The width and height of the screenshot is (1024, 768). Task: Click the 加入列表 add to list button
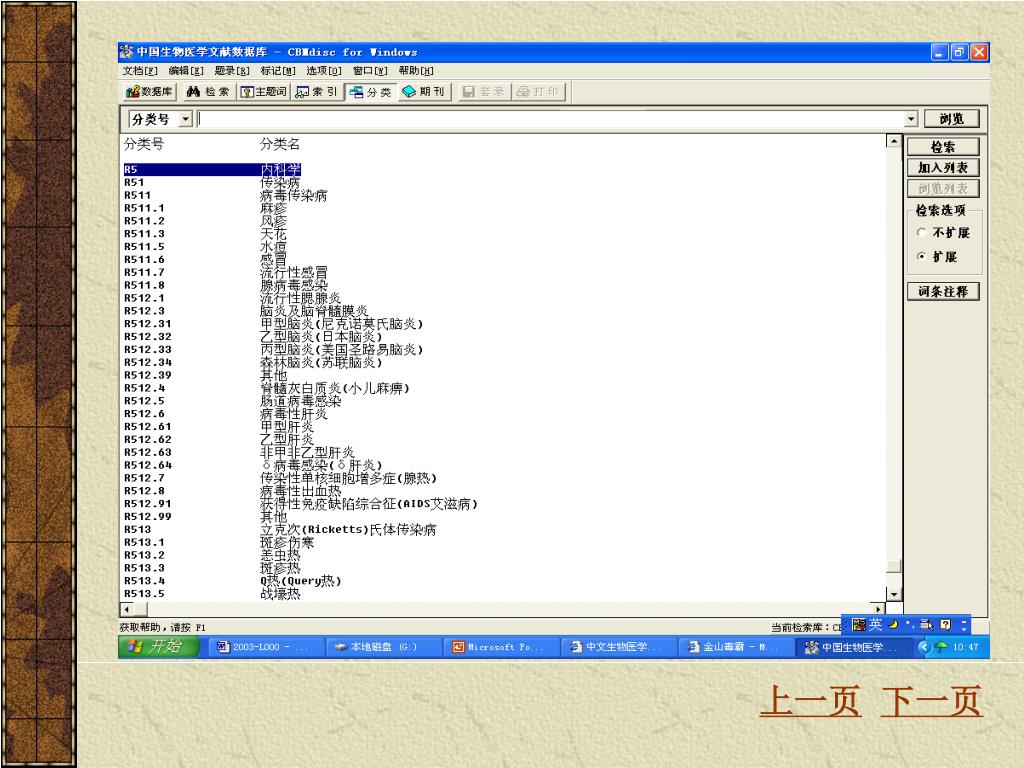tap(943, 168)
